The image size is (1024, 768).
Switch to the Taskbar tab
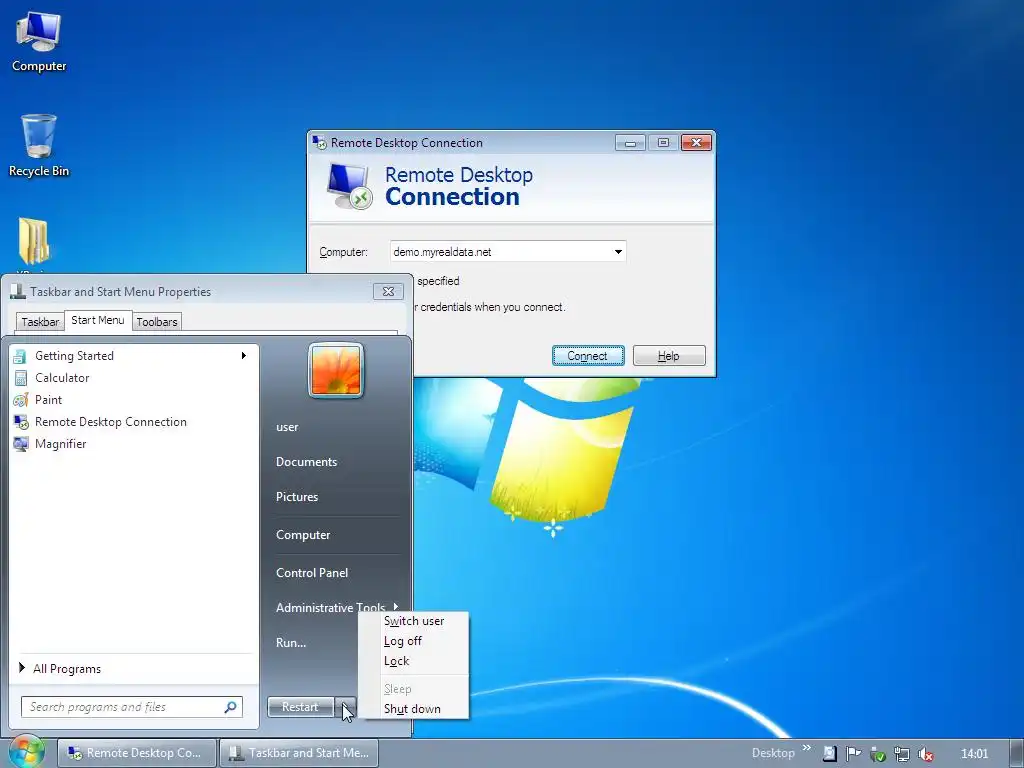click(x=40, y=322)
